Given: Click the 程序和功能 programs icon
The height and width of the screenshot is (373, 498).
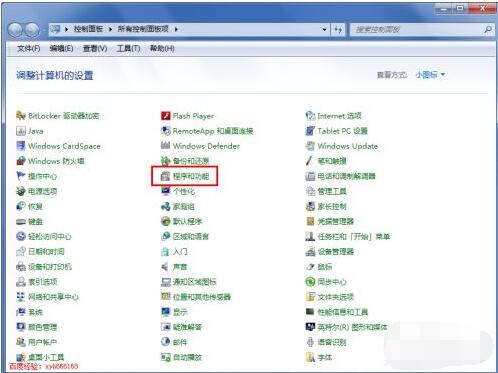Looking at the screenshot, I should [166, 176].
